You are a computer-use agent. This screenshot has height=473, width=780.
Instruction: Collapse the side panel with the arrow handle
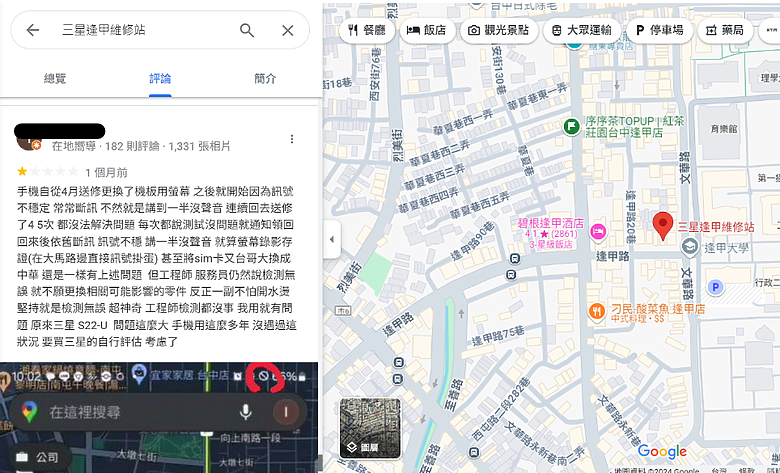click(332, 240)
